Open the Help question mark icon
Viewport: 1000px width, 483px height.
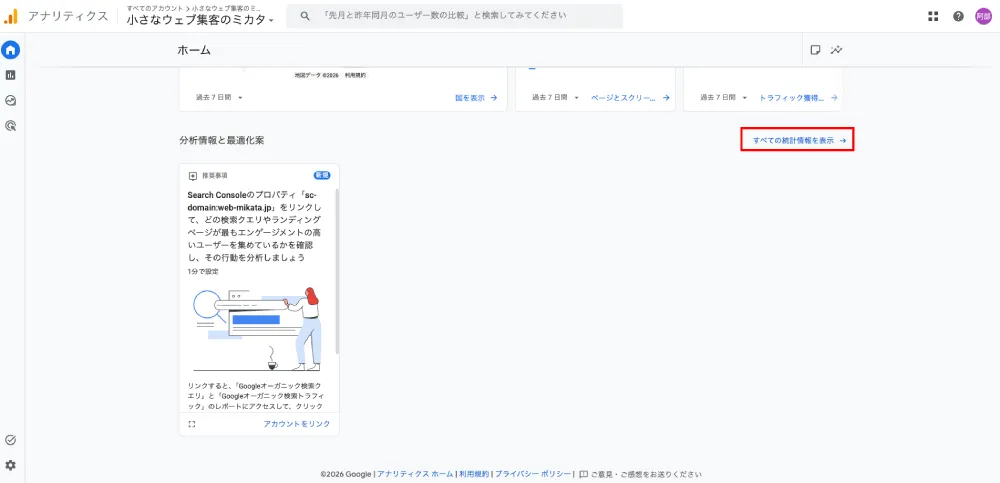point(958,16)
